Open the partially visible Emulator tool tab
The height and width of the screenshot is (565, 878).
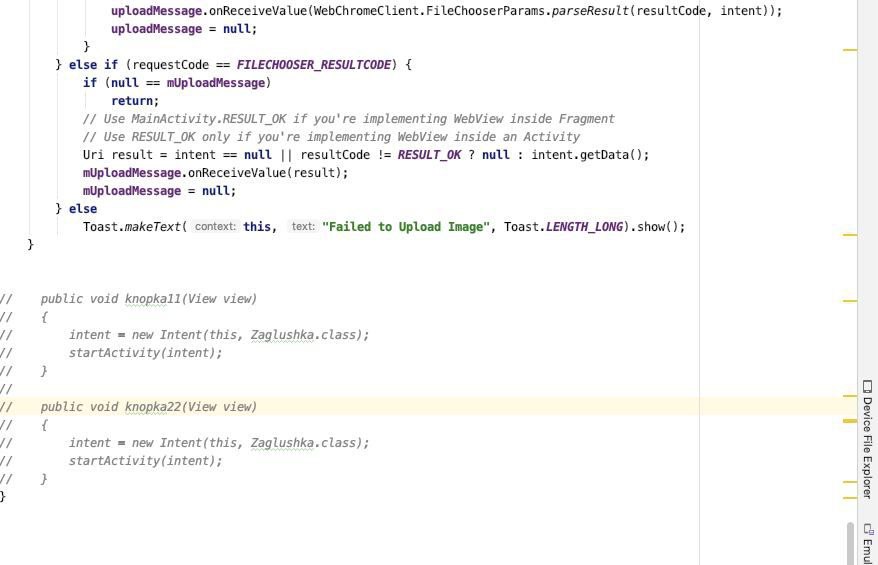(868, 544)
